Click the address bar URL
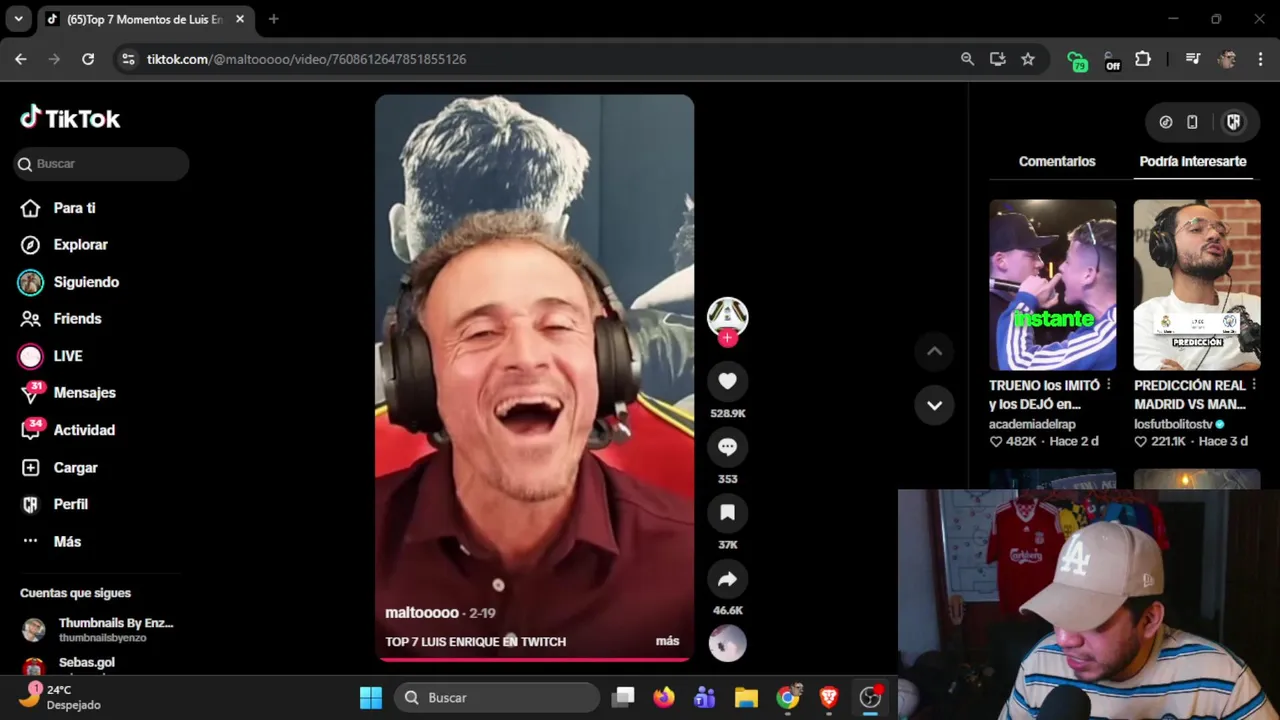The width and height of the screenshot is (1280, 720). point(306,59)
